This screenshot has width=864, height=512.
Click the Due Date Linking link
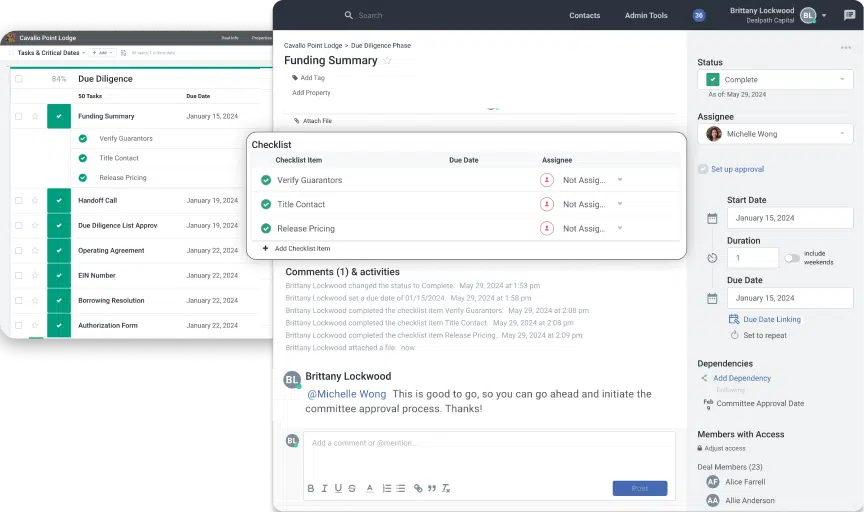tap(771, 319)
